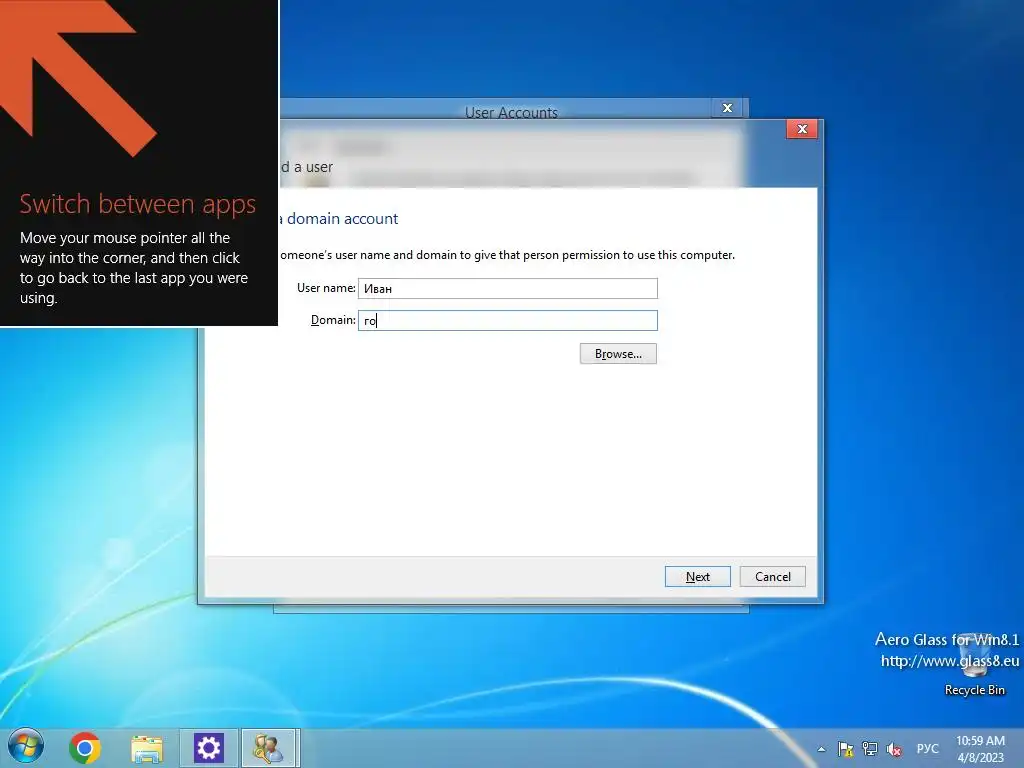Viewport: 1024px width, 768px height.
Task: Close the add user wizard with red X
Action: click(802, 129)
